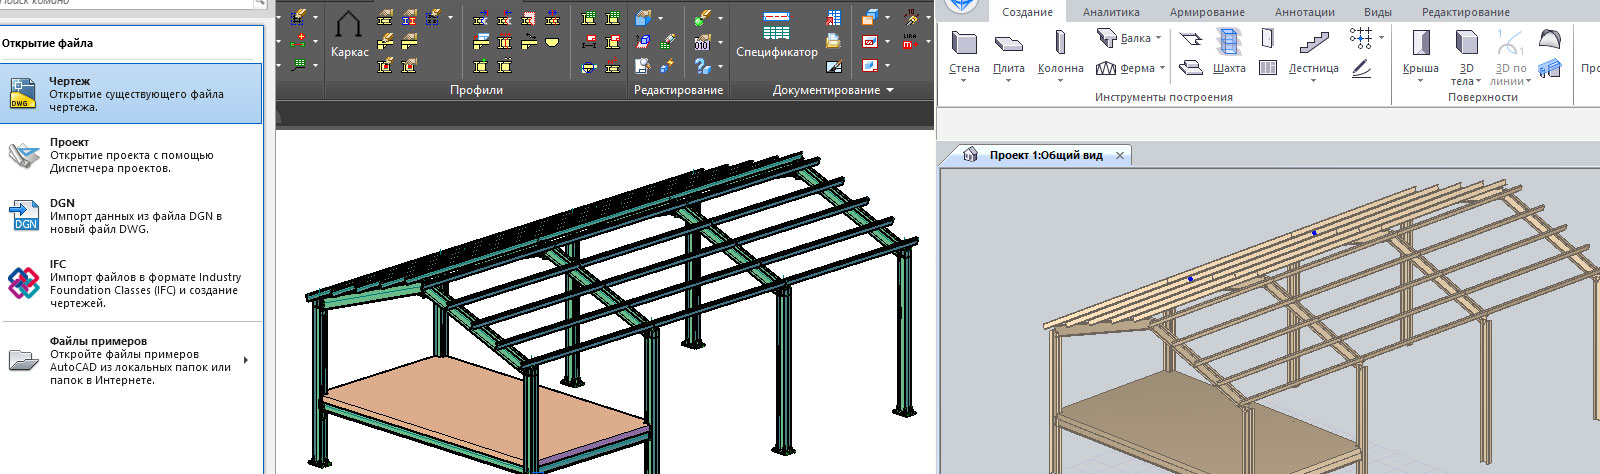Pick the Колонна column tool
1600x474 pixels.
point(1060,52)
